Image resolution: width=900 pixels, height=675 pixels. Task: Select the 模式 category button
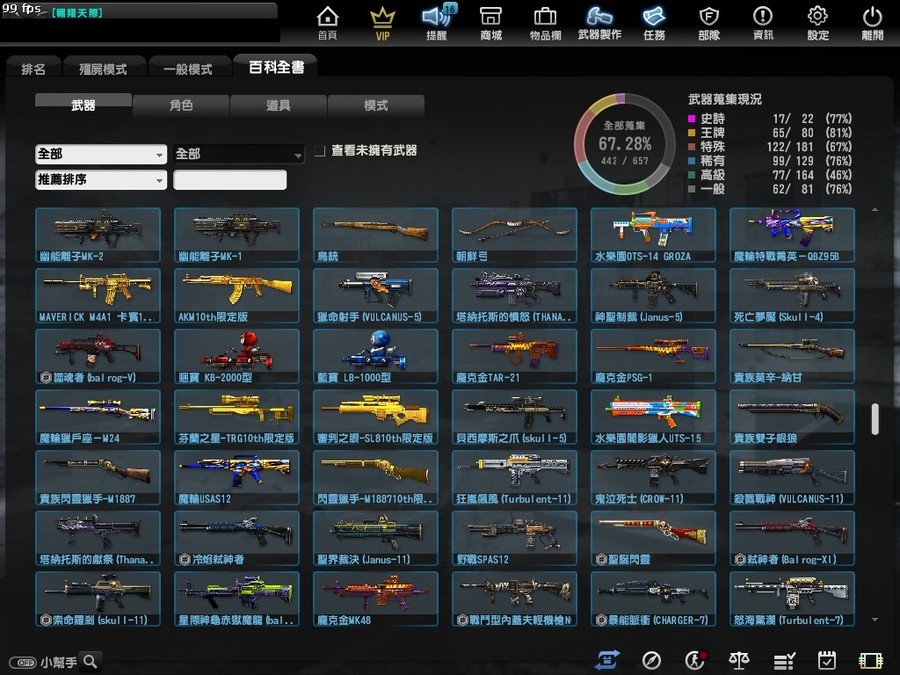(x=376, y=106)
